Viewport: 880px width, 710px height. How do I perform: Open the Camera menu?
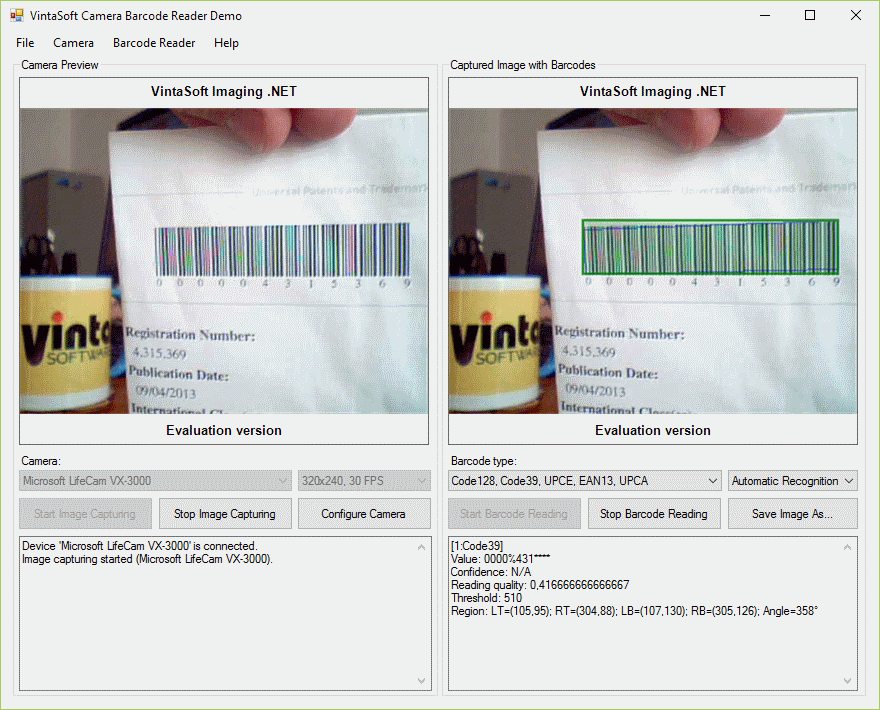click(x=73, y=43)
